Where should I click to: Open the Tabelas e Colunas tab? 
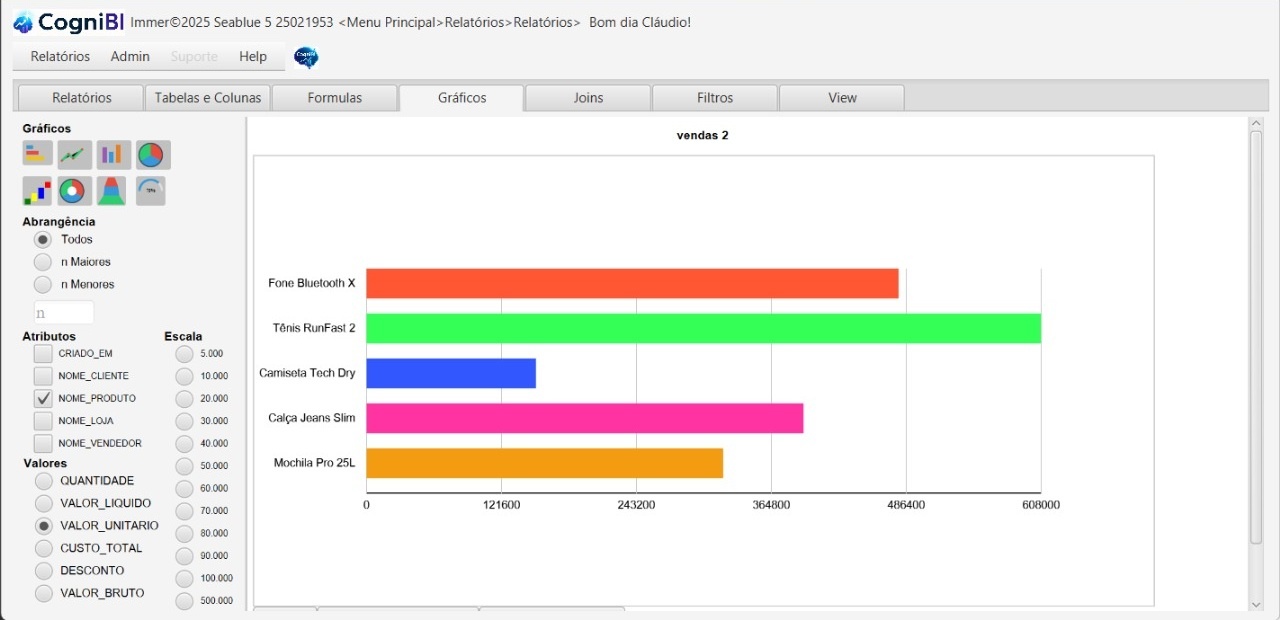(x=208, y=98)
